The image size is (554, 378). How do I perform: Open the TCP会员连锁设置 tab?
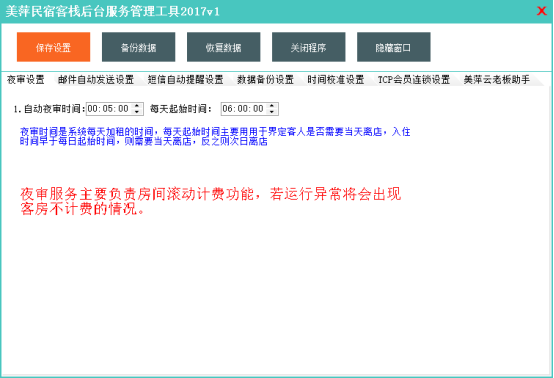click(x=414, y=79)
